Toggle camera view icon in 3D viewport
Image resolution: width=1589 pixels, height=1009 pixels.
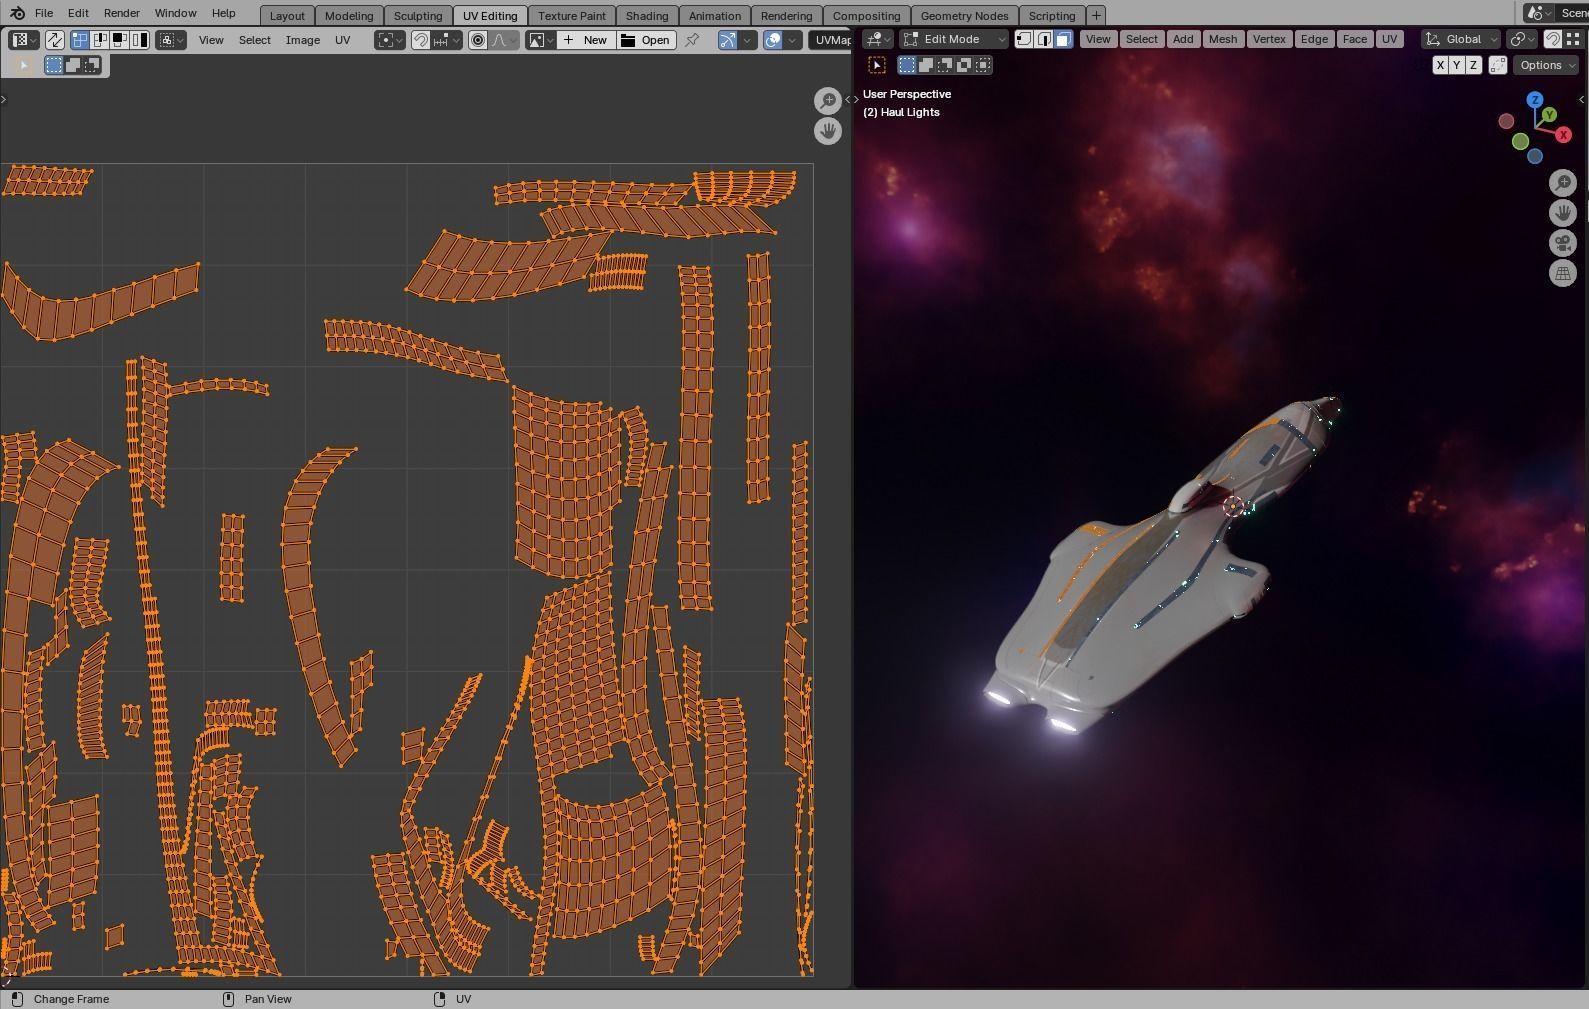(x=1562, y=243)
